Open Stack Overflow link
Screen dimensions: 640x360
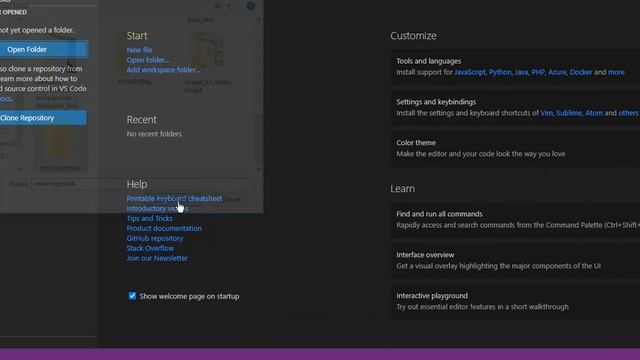150,248
